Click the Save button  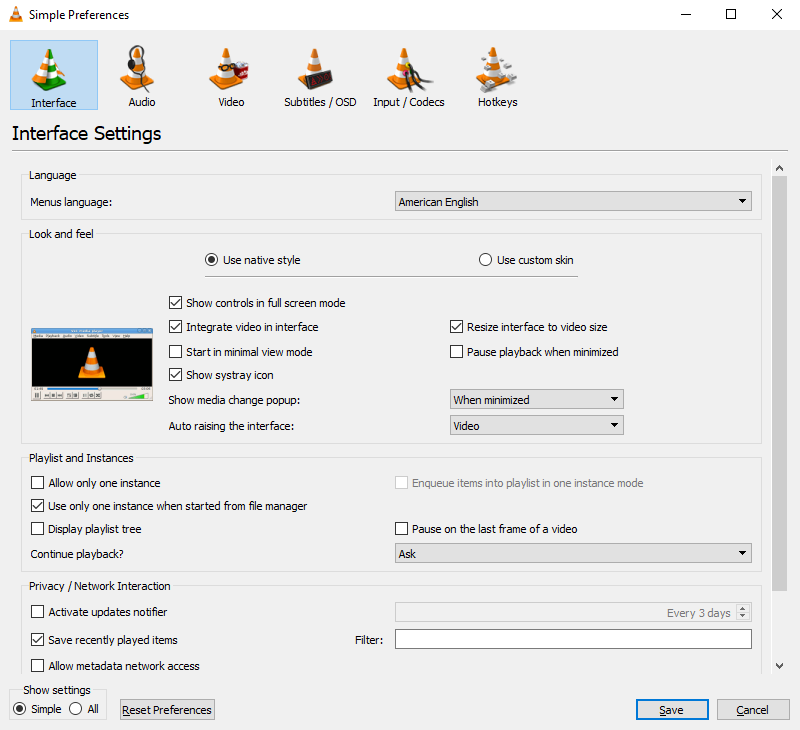(672, 710)
